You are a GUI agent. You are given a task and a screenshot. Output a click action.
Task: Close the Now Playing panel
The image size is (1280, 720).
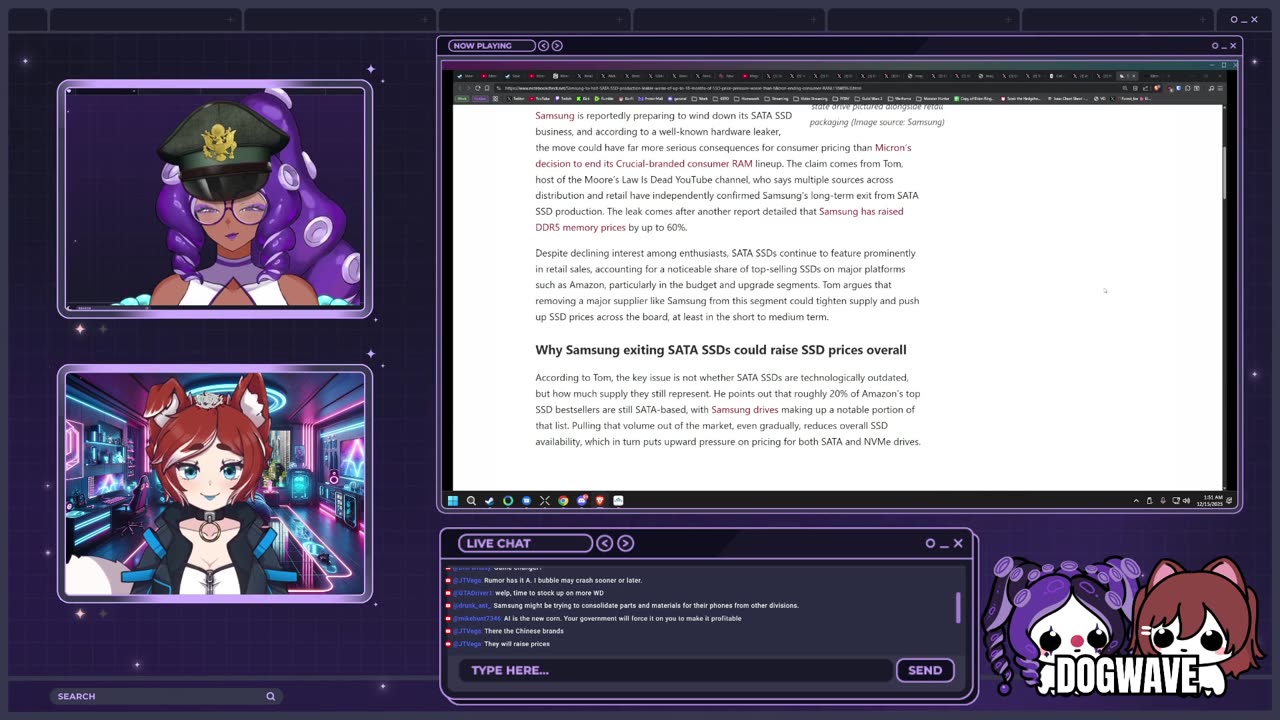tap(1233, 45)
